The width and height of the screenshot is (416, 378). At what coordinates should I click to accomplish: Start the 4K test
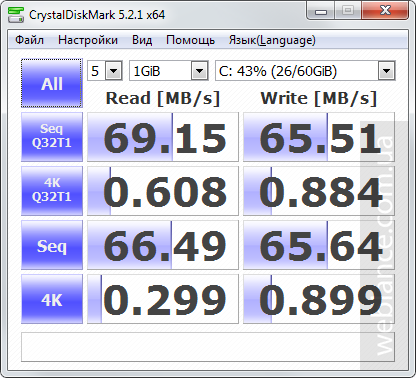pyautogui.click(x=52, y=299)
